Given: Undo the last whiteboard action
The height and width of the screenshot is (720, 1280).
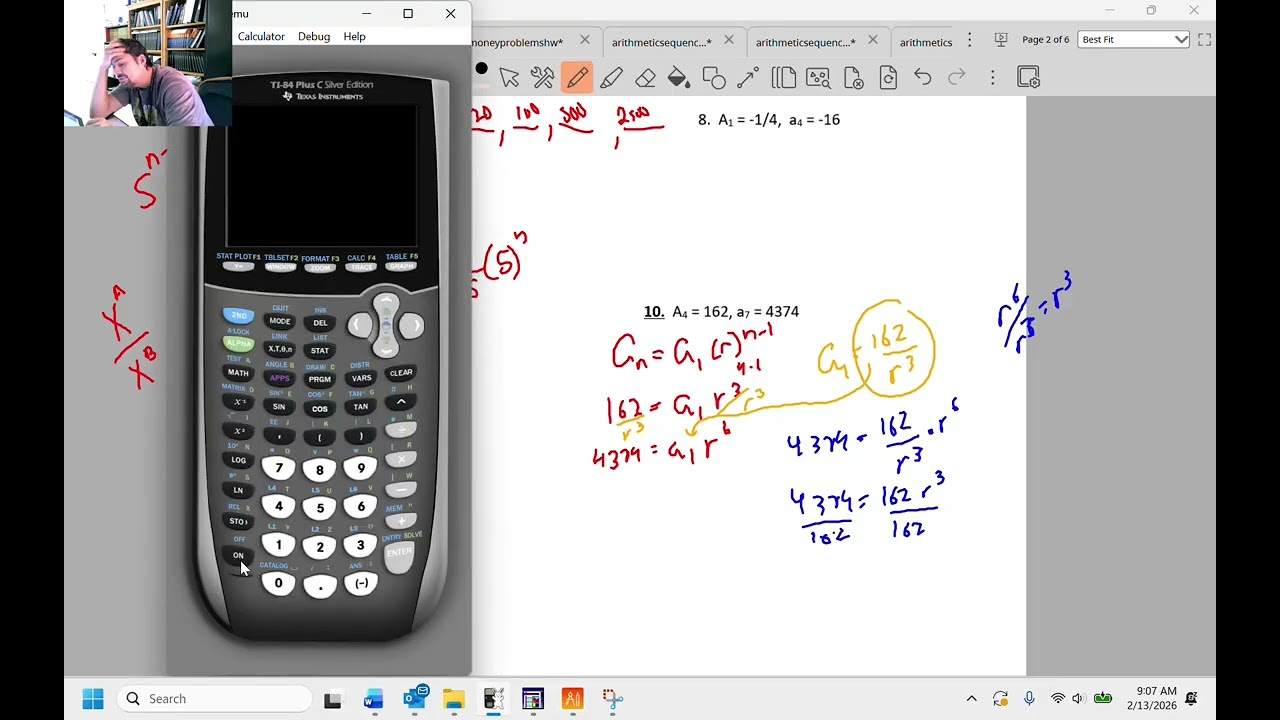Looking at the screenshot, I should (x=922, y=77).
